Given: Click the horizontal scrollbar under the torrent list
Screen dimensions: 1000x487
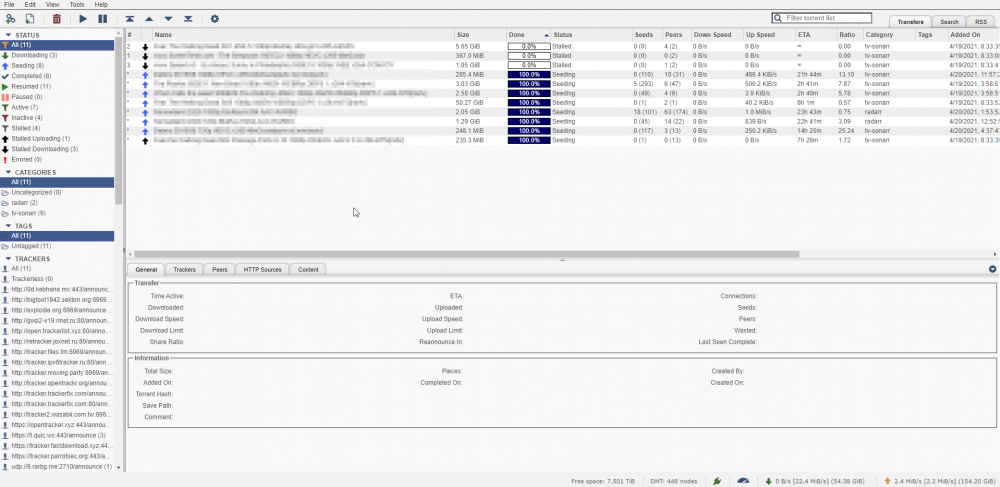Looking at the screenshot, I should 466,254.
